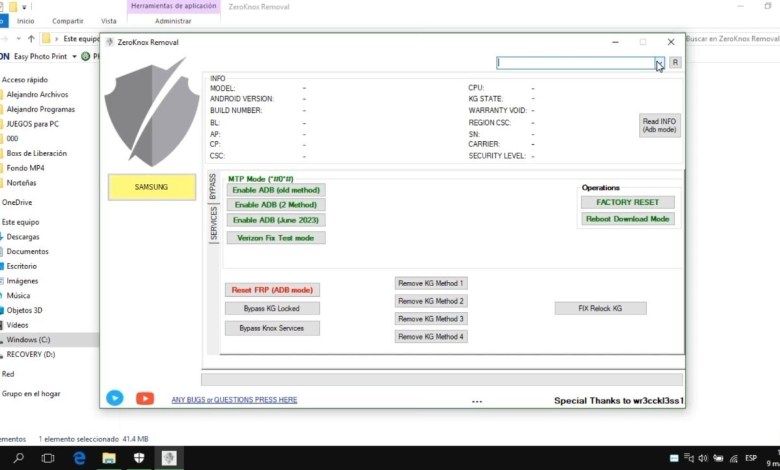Open ANY BUGS or QUESTIONS PRESS HERE link
780x470 pixels.
[234, 400]
